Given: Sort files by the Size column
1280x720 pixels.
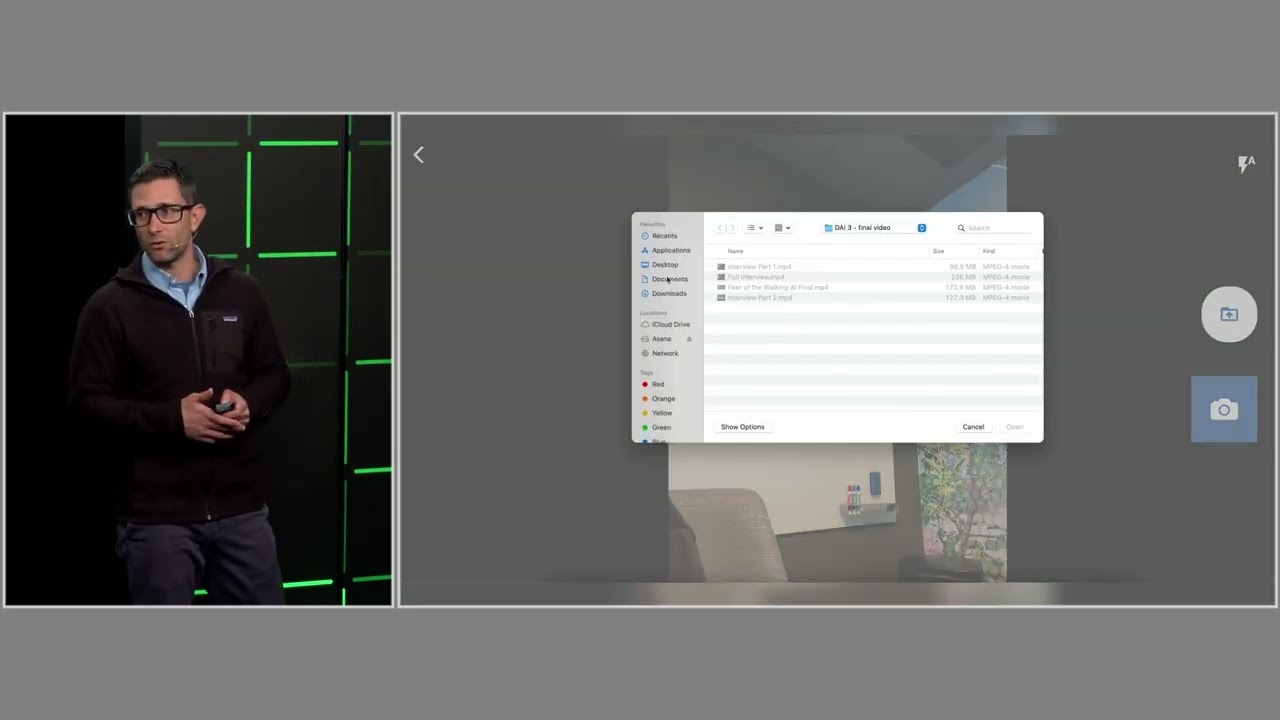Looking at the screenshot, I should point(938,251).
